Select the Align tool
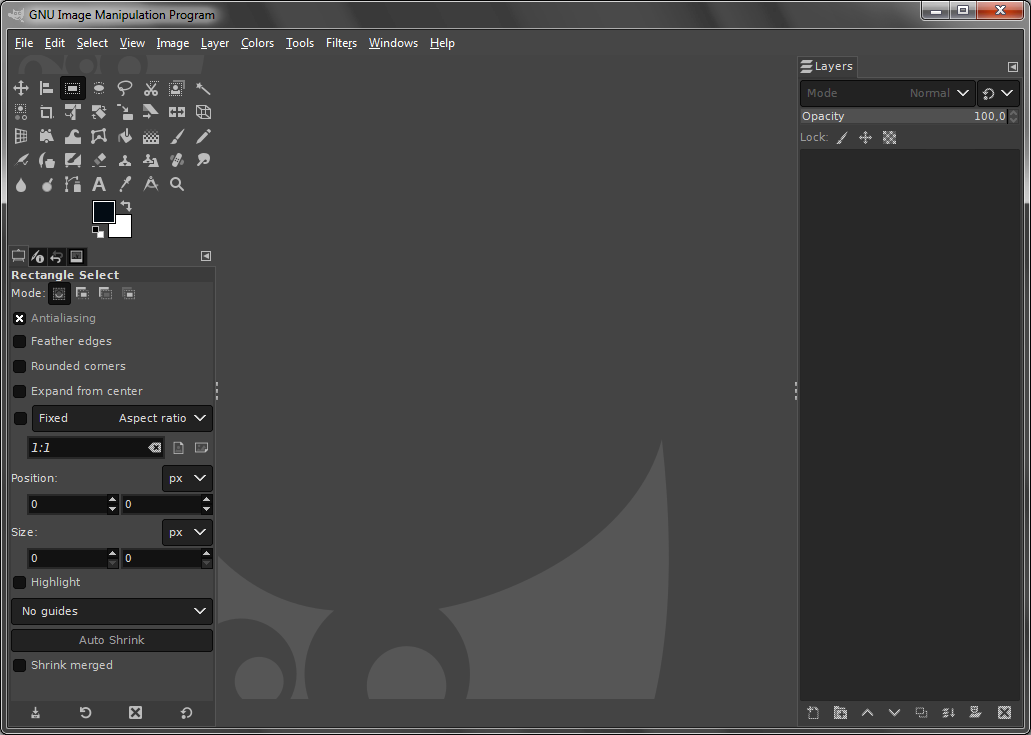This screenshot has width=1031, height=735. pos(46,88)
